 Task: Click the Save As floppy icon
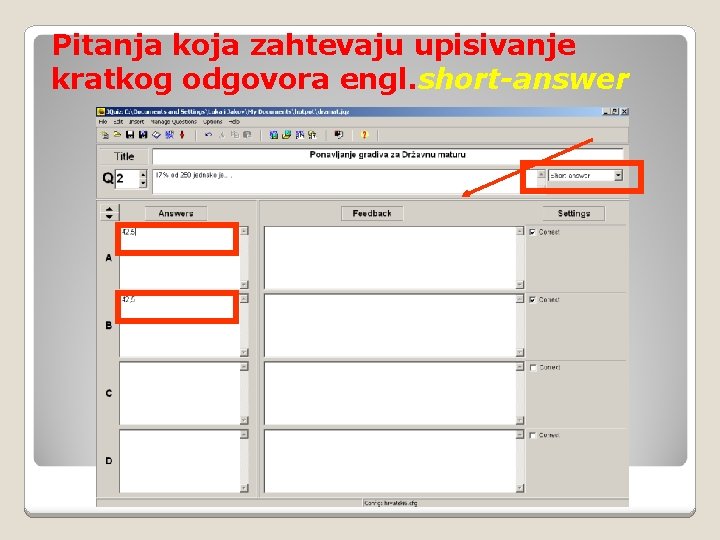pos(143,135)
